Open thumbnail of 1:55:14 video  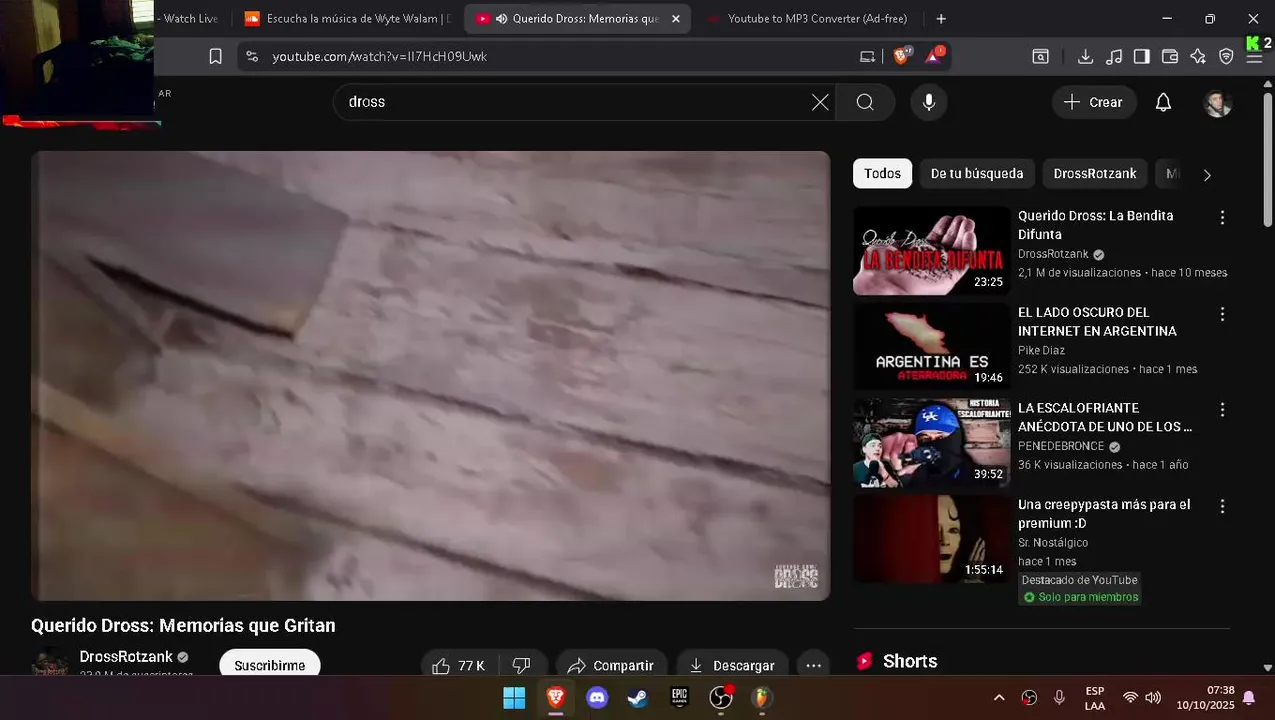pos(932,540)
